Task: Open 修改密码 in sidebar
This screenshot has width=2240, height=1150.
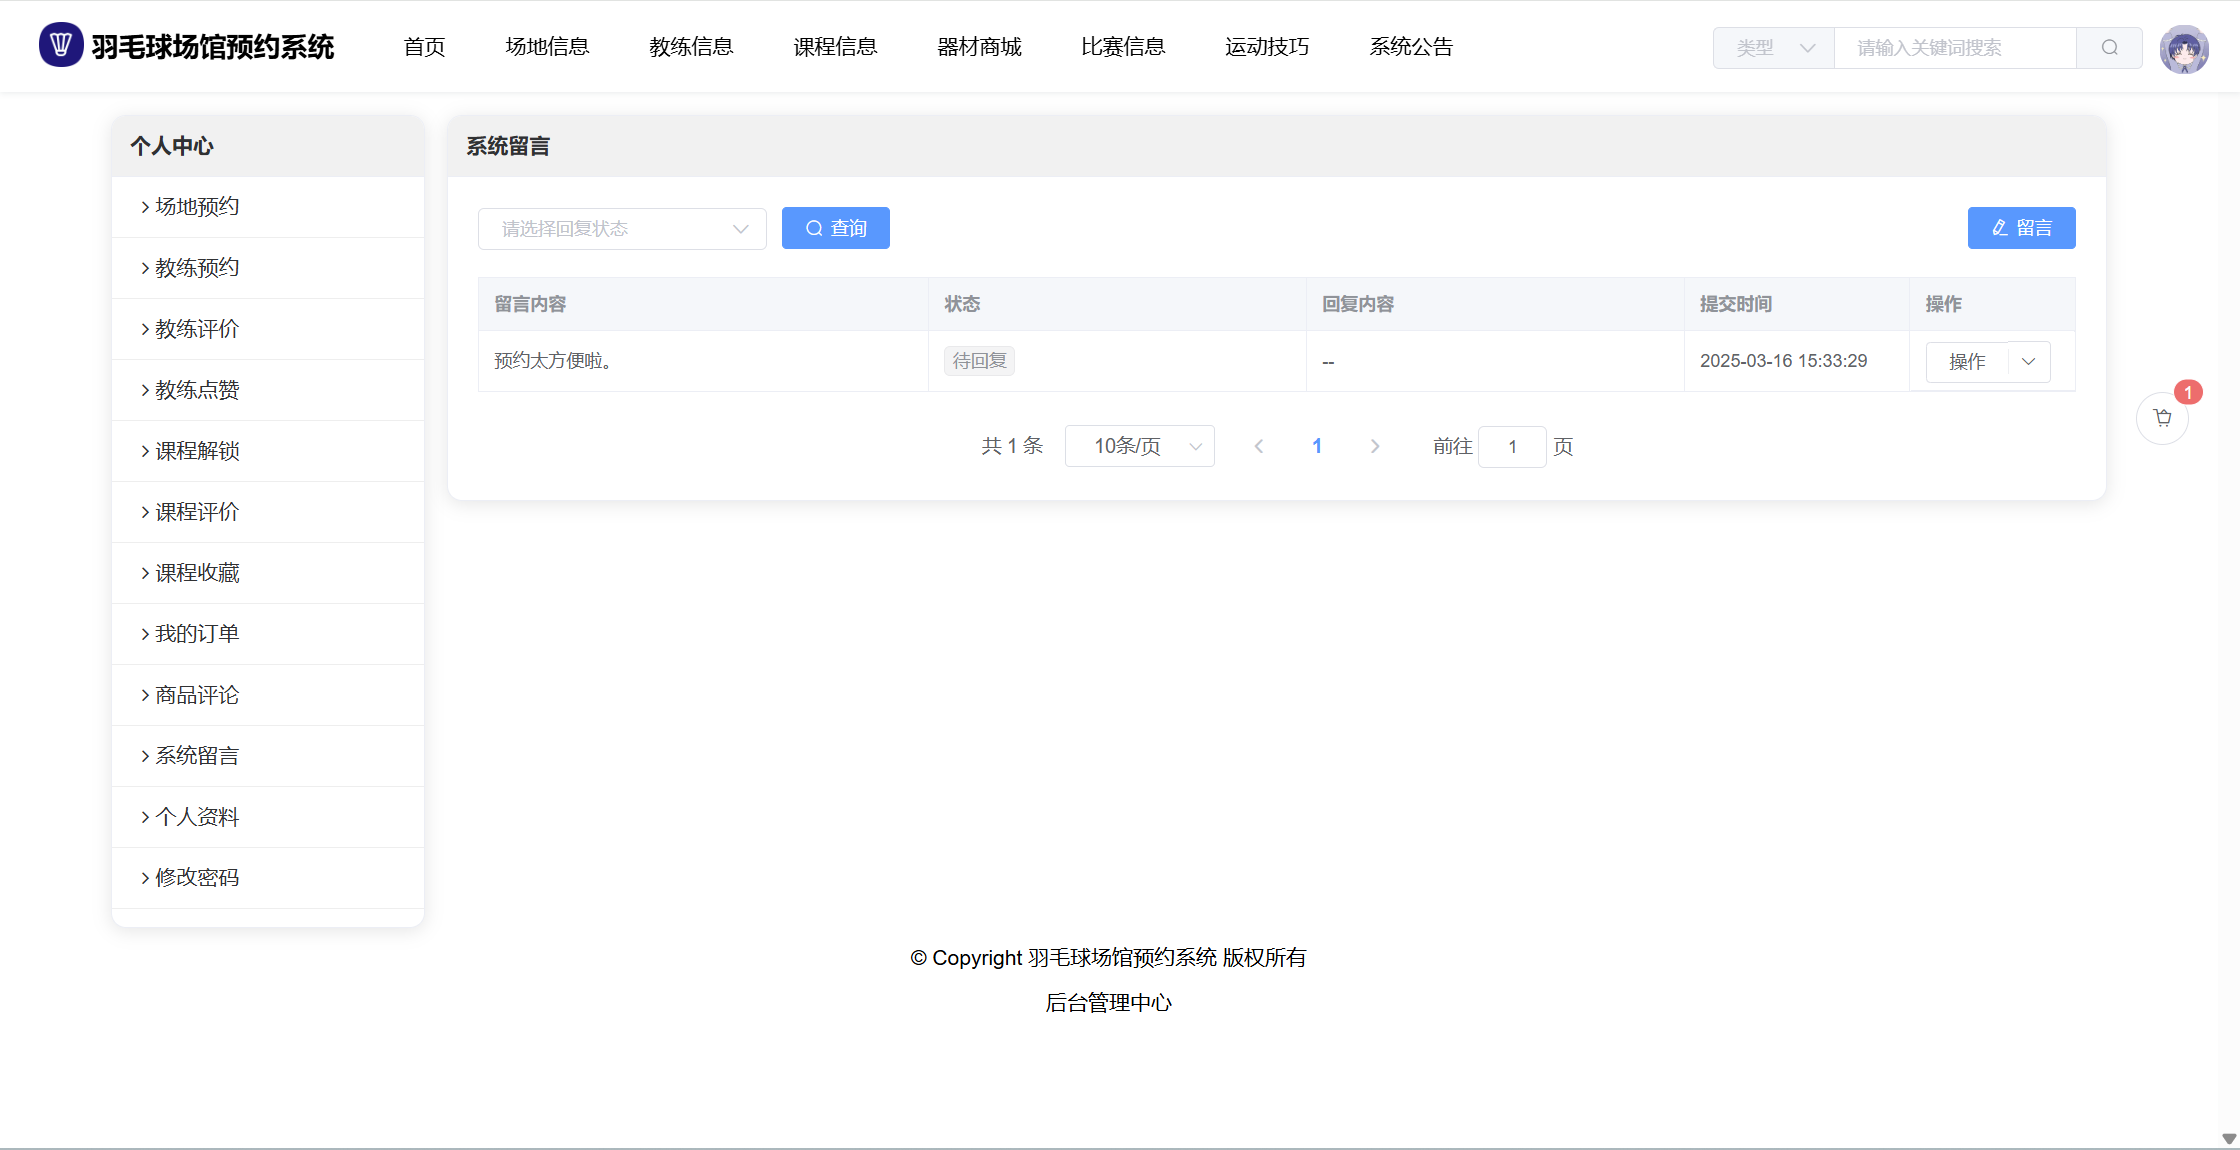Action: click(x=197, y=878)
